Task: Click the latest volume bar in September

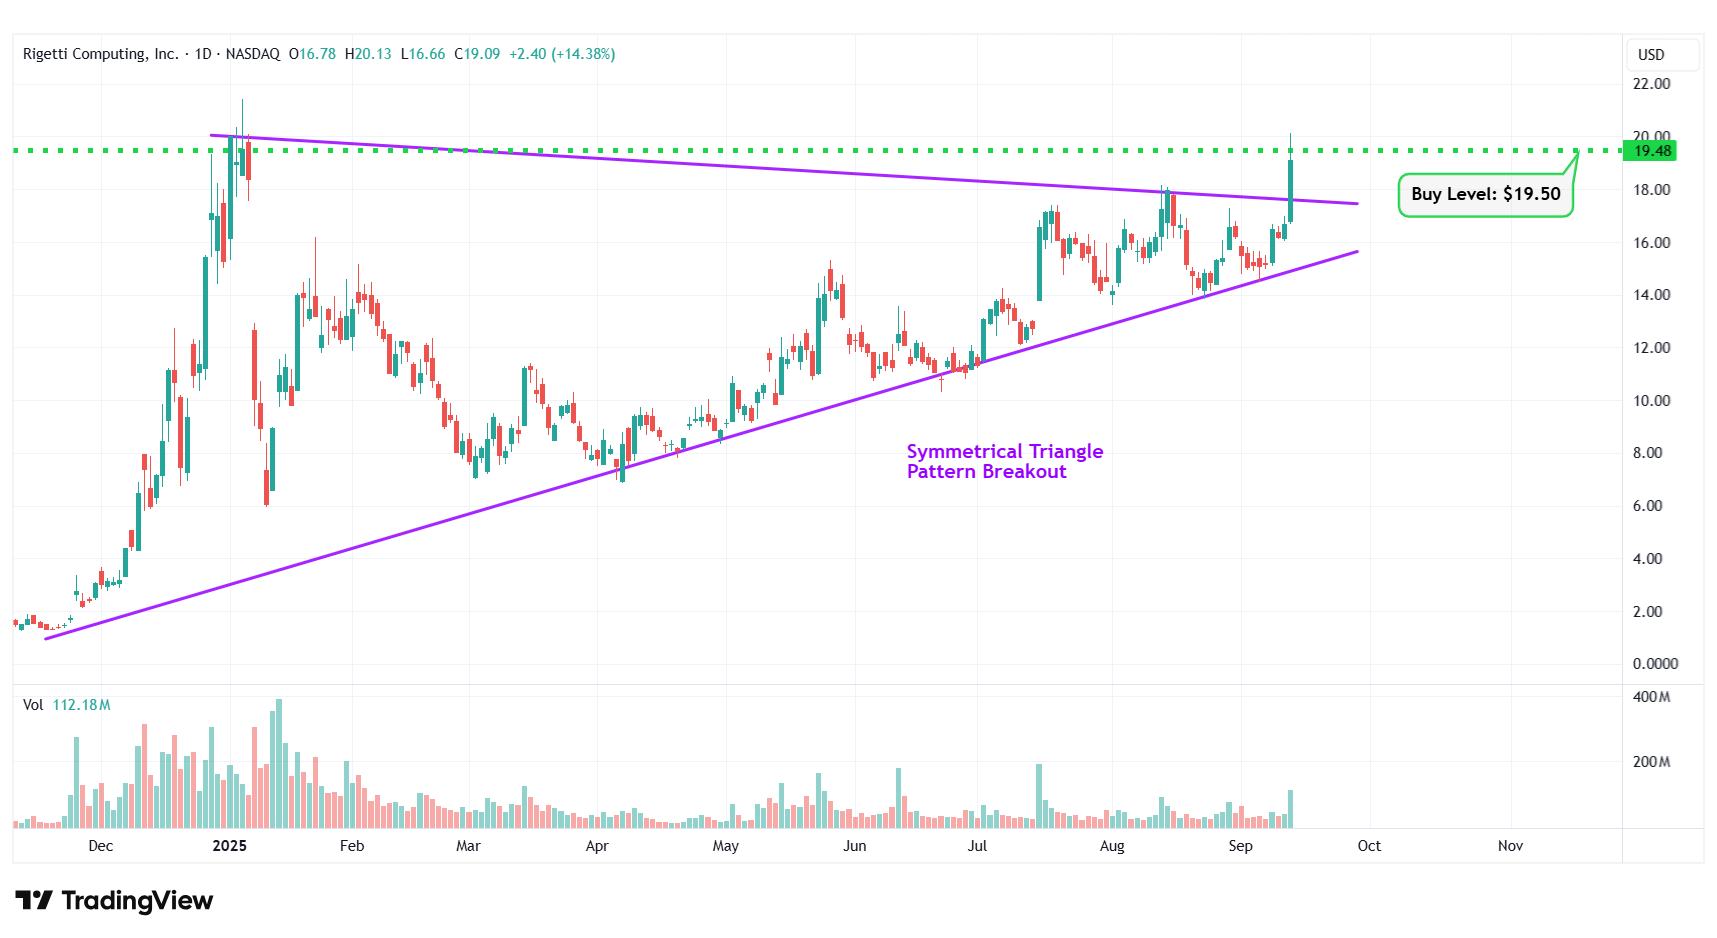Action: [x=1291, y=809]
